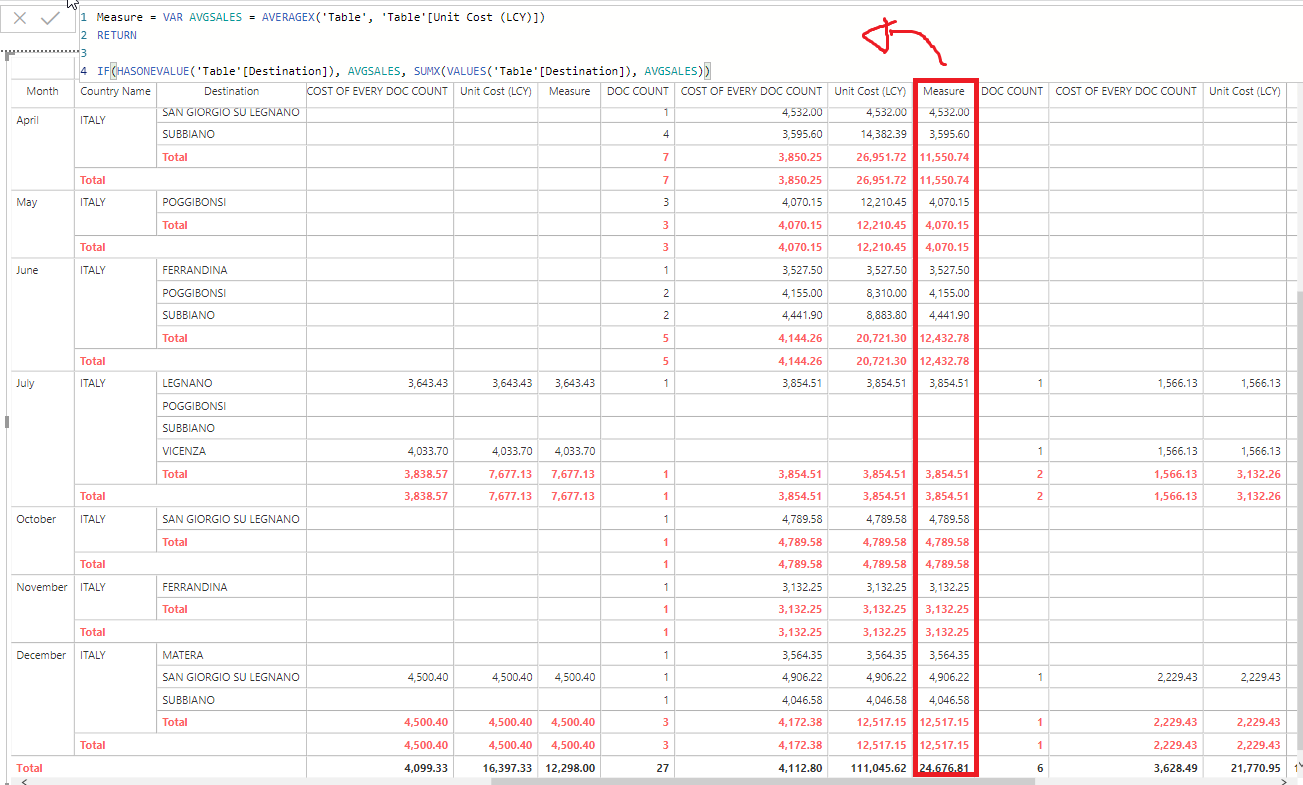This screenshot has width=1303, height=785.
Task: Select the Destination column header
Action: tap(231, 91)
